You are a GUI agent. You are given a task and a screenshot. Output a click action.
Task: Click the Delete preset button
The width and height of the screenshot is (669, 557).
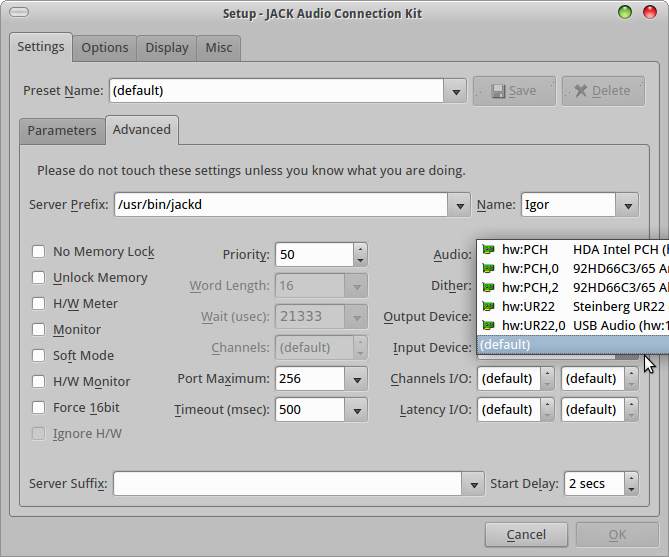click(603, 91)
